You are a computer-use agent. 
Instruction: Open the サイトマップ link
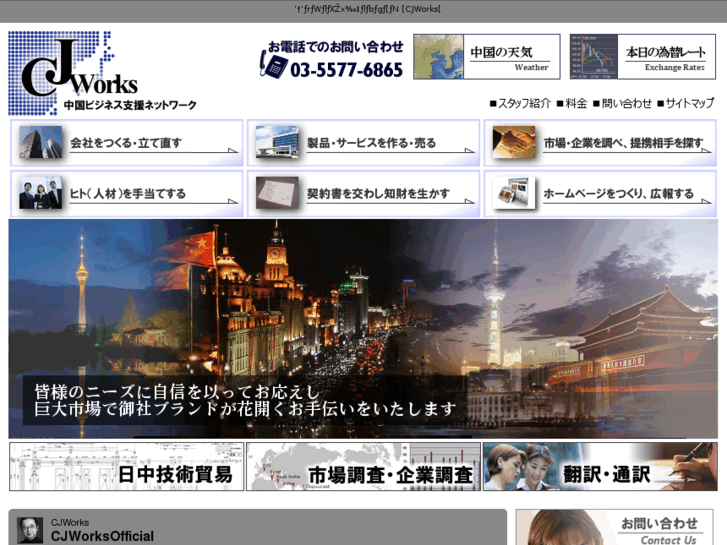[x=686, y=103]
